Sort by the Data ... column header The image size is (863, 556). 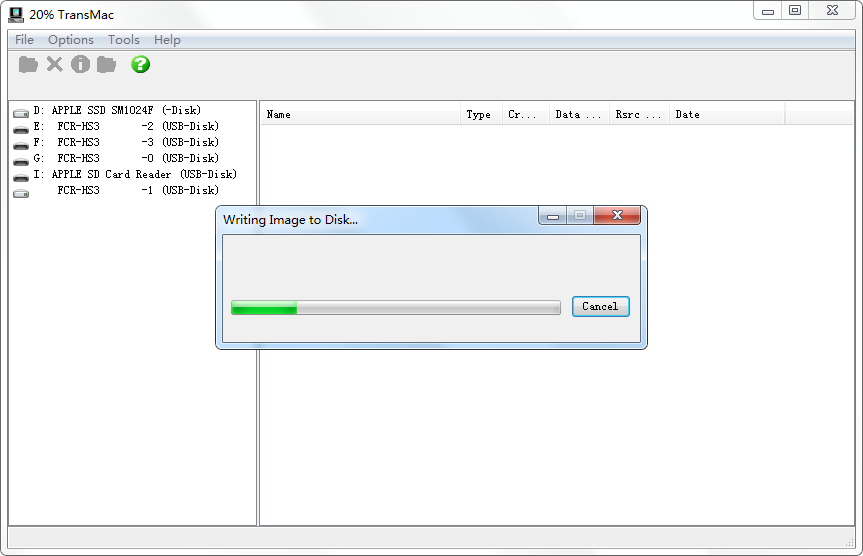point(579,115)
